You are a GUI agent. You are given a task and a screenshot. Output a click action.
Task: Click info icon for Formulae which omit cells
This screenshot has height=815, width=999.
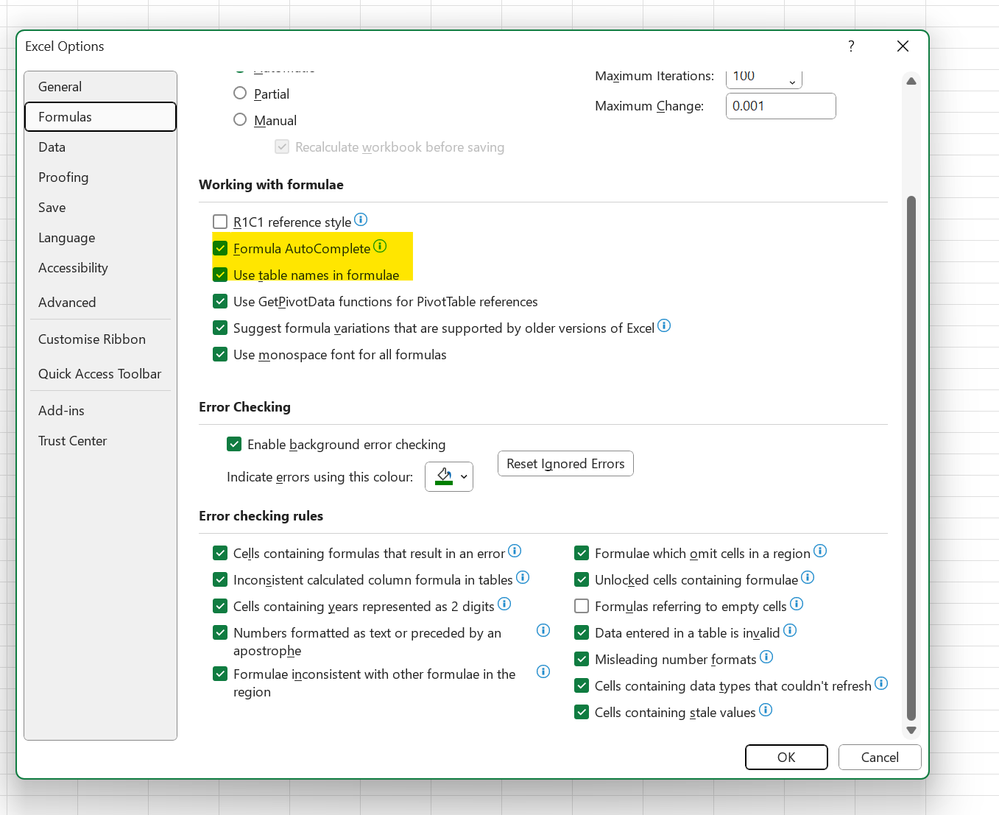(x=820, y=551)
